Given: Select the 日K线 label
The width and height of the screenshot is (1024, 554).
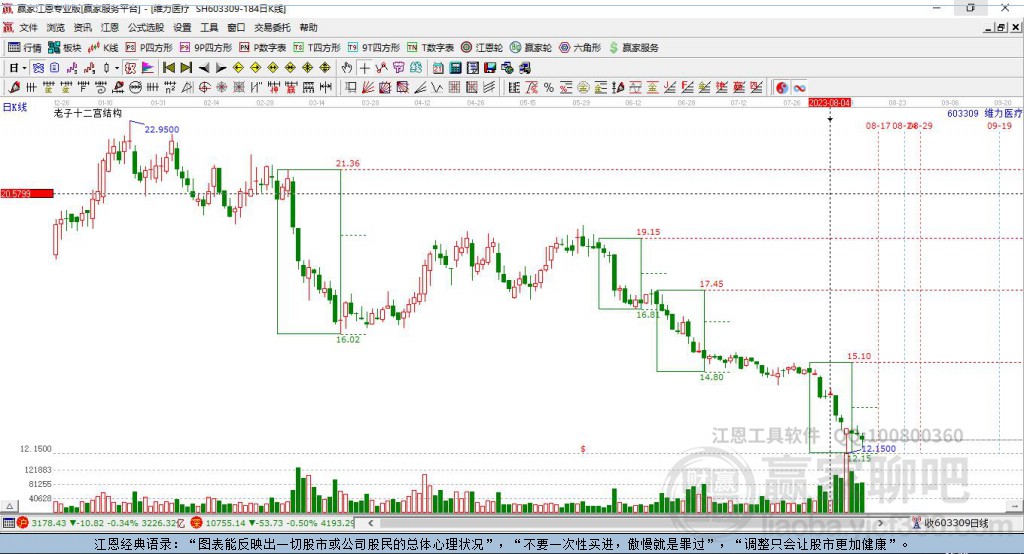Looking at the screenshot, I should [15, 107].
